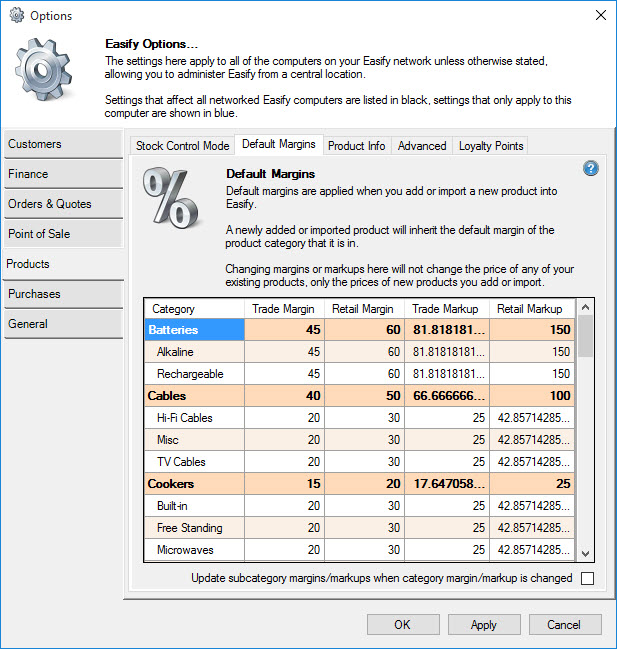Select the Batteries category row

pos(360,330)
